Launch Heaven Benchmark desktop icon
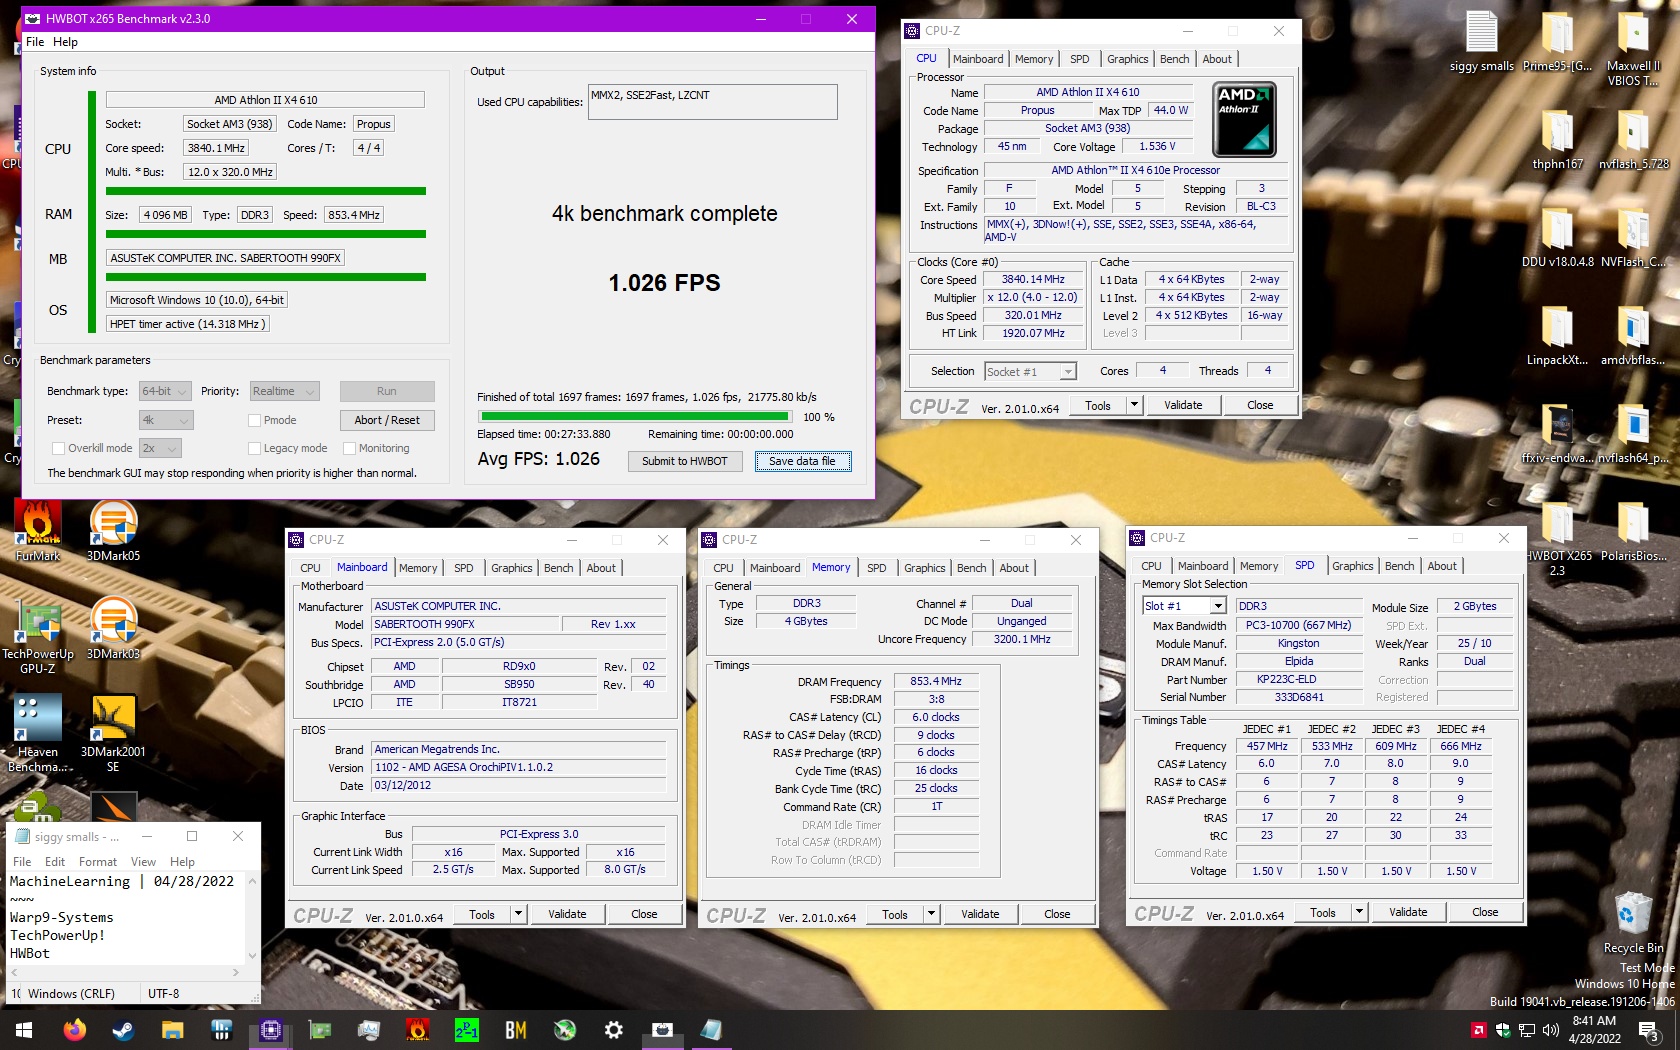 [x=38, y=733]
